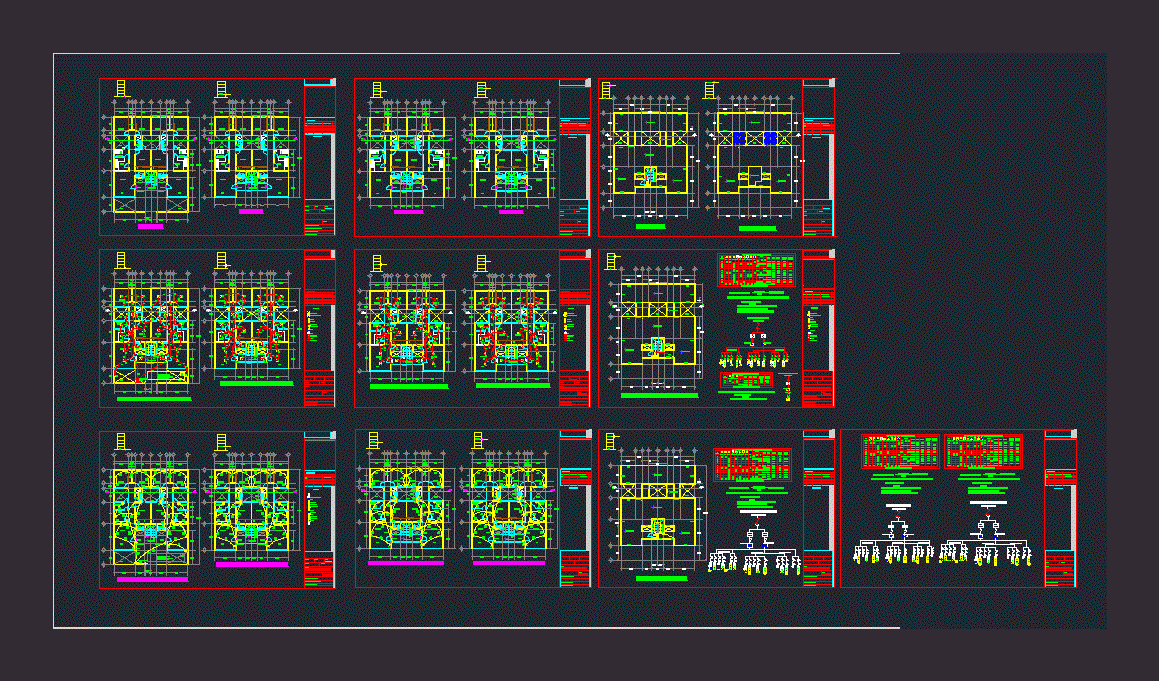Click the stair level symbol above the top-left sheet's first plan

[122, 89]
